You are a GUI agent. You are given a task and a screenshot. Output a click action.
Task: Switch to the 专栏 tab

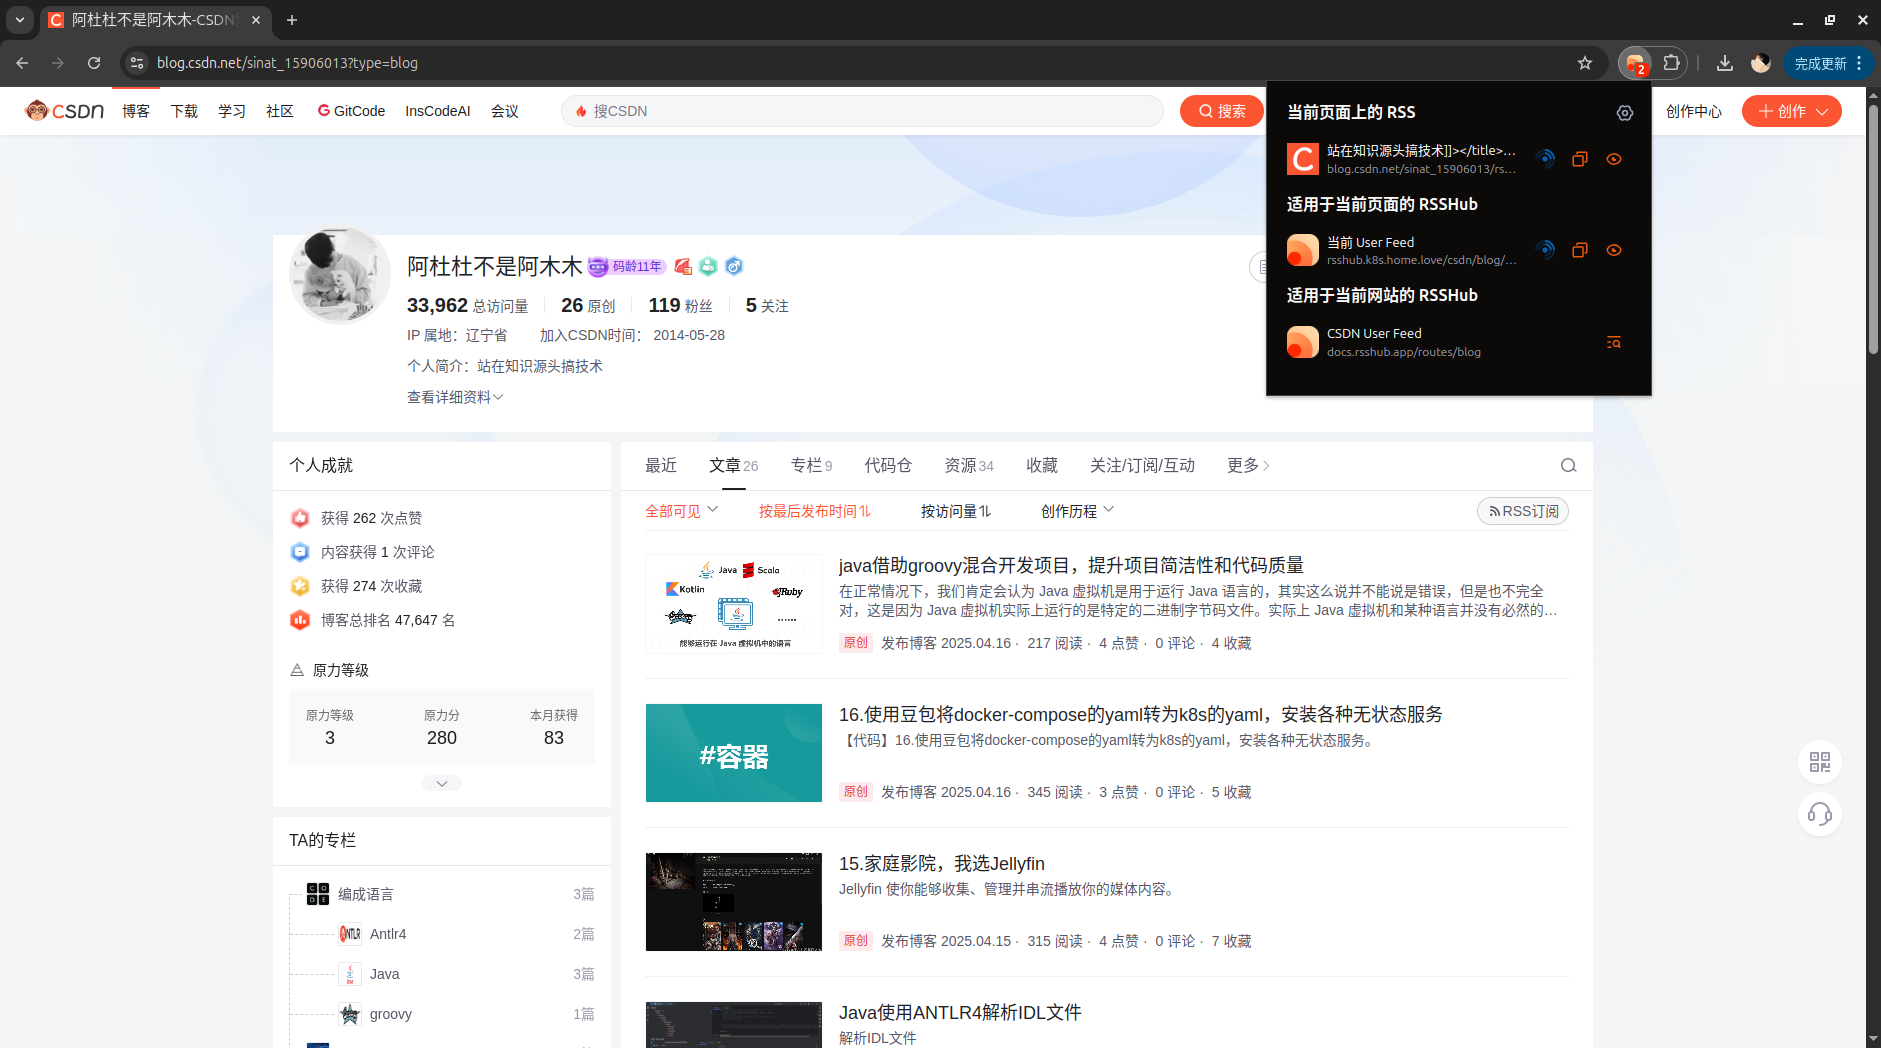coord(811,465)
